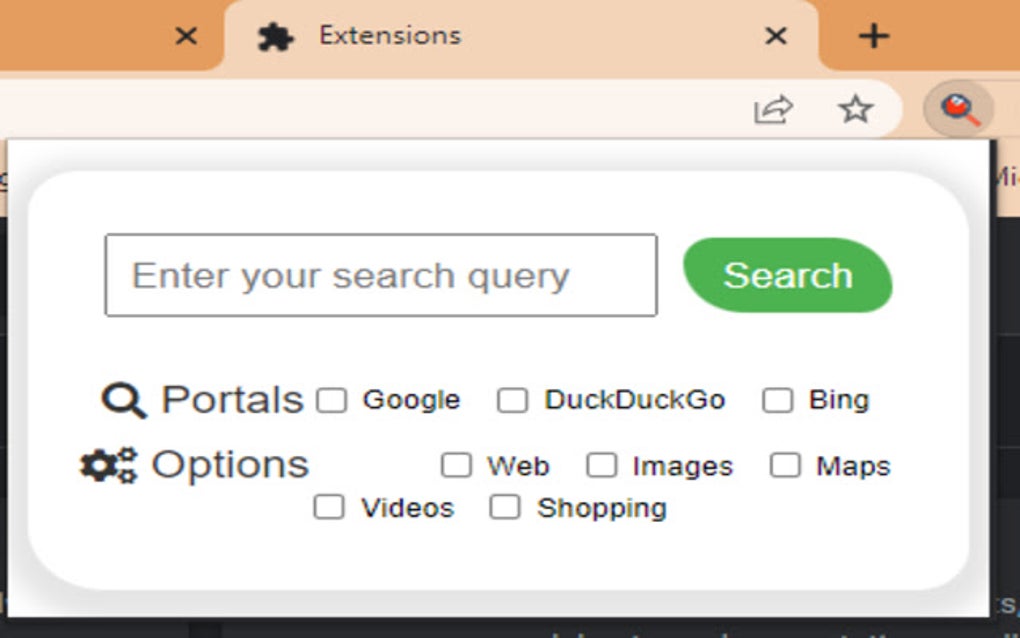Enable the Shopping search option

tap(503, 508)
